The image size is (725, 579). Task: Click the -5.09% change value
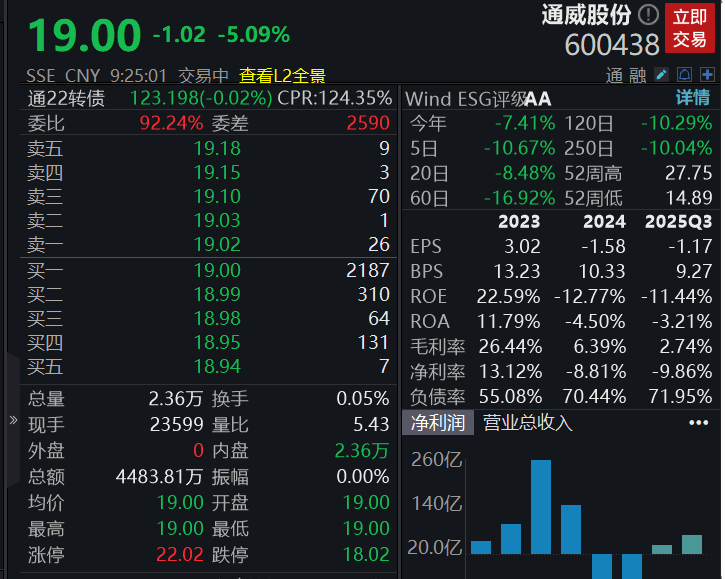(253, 35)
